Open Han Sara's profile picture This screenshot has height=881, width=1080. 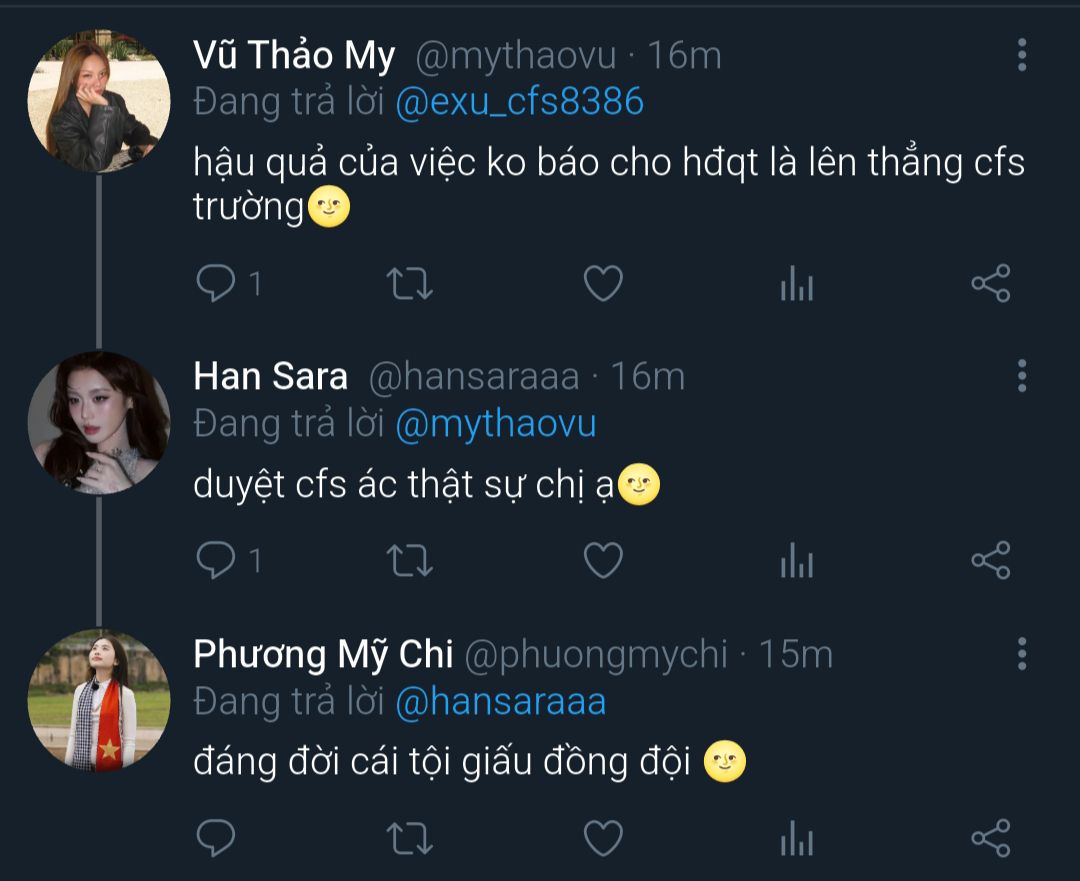[x=98, y=422]
